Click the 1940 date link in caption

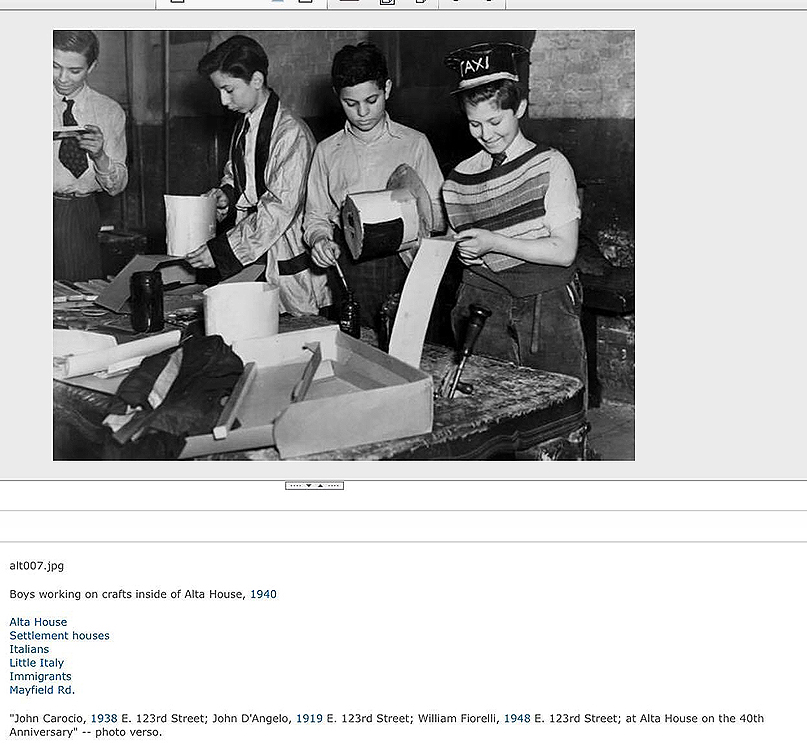pos(263,594)
